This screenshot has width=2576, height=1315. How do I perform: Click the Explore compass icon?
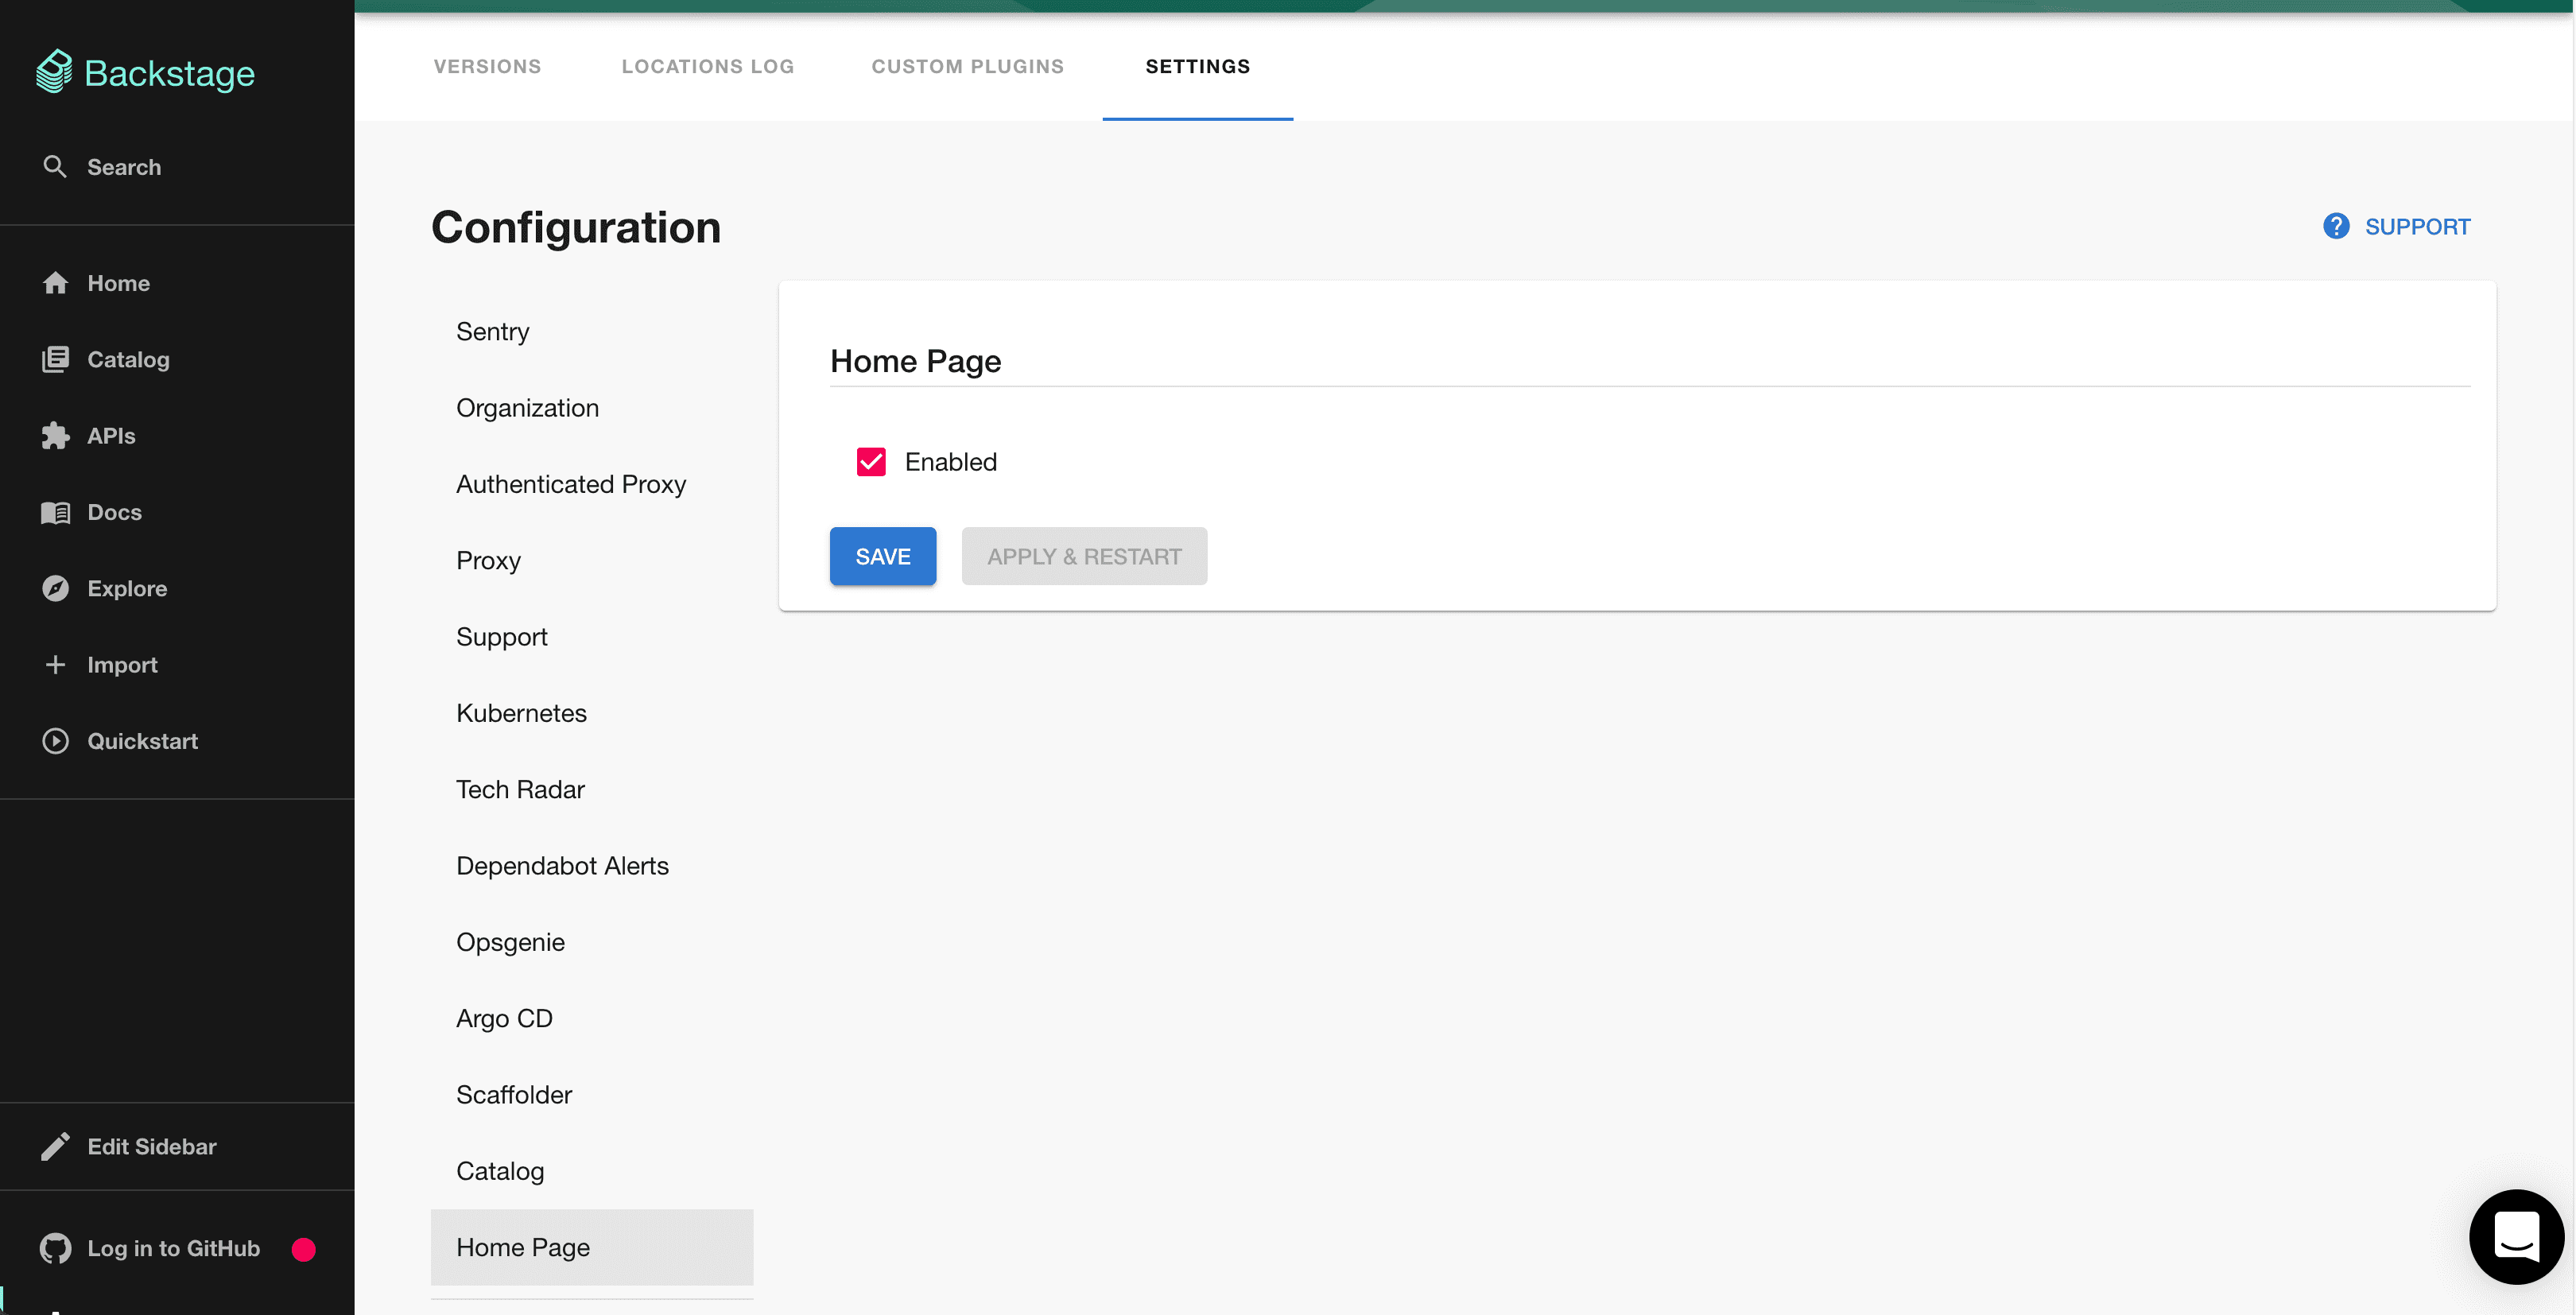[55, 588]
